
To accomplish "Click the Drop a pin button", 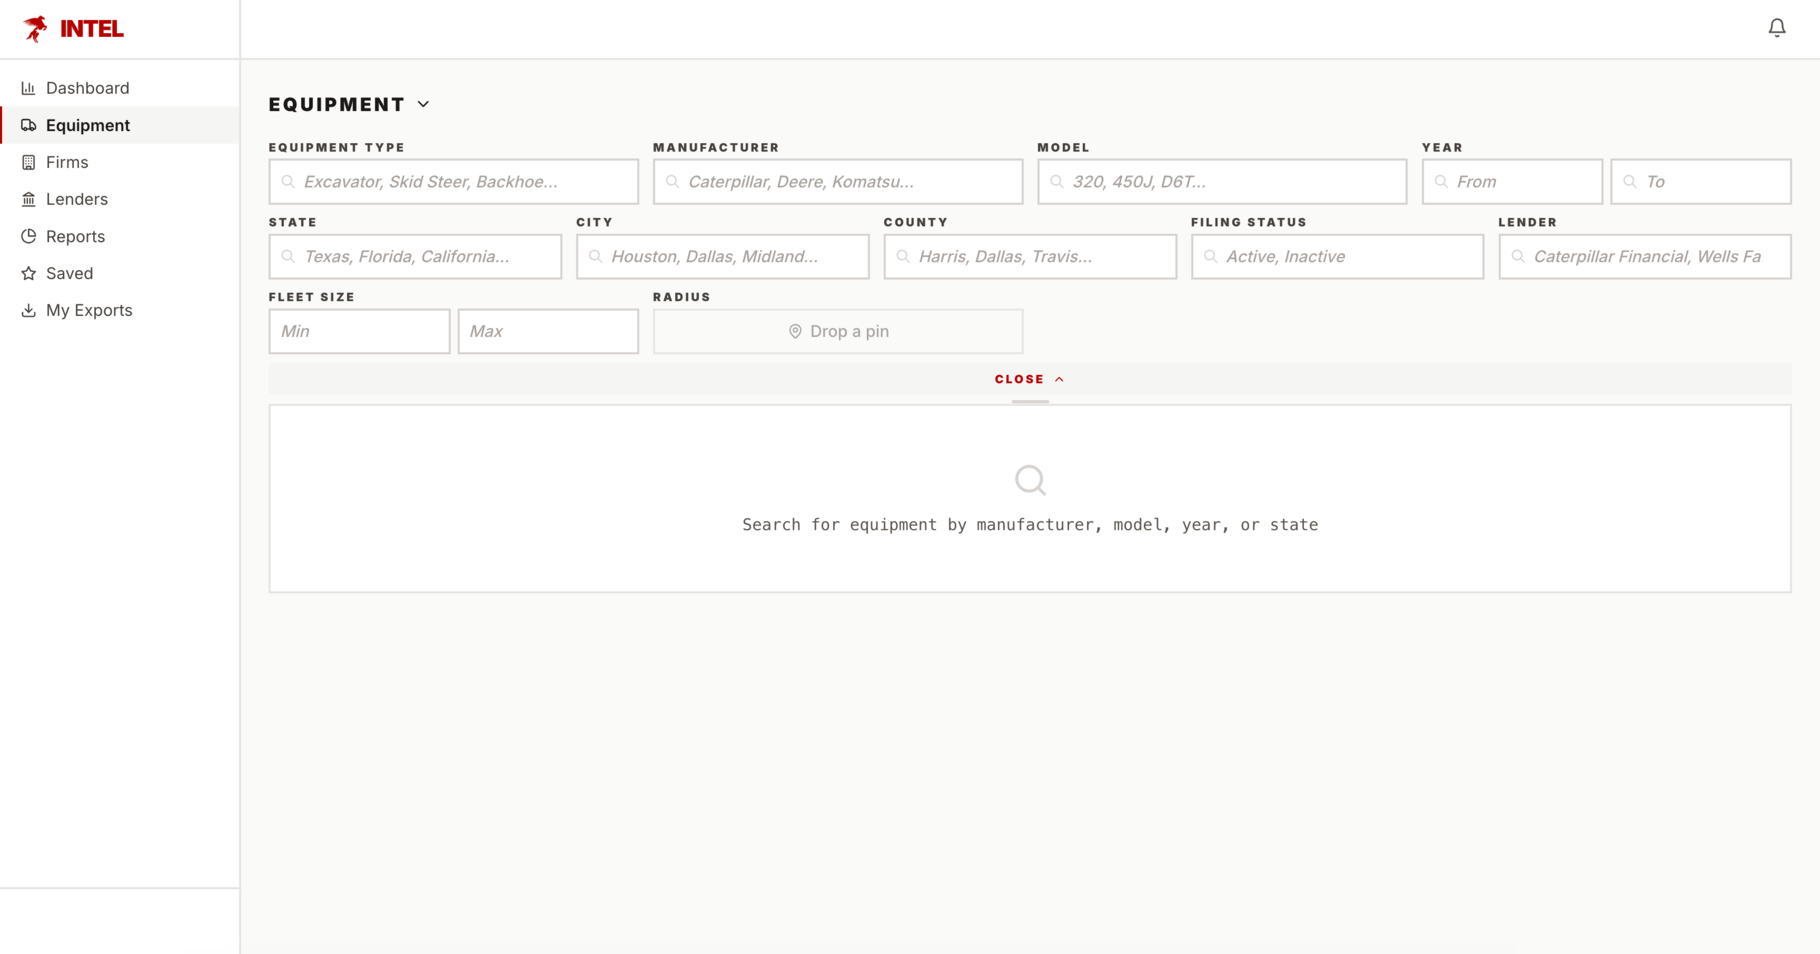I will click(838, 332).
